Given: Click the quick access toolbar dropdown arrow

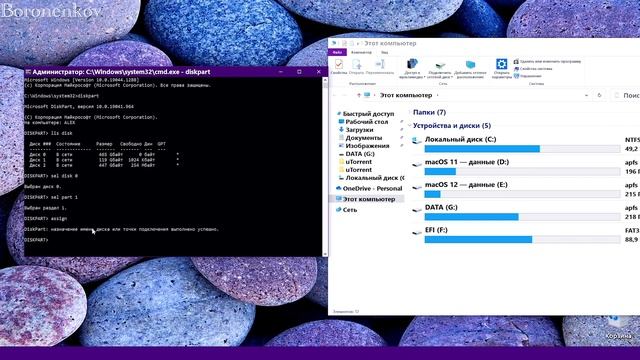Looking at the screenshot, I should click(358, 43).
